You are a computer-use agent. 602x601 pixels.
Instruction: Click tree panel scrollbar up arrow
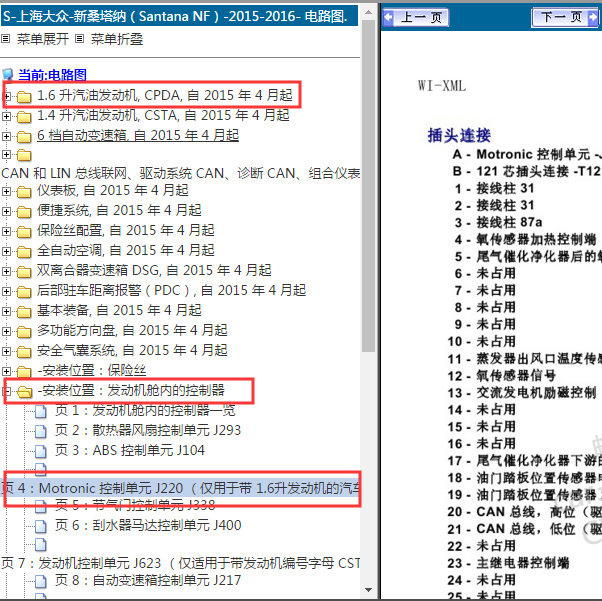[368, 12]
